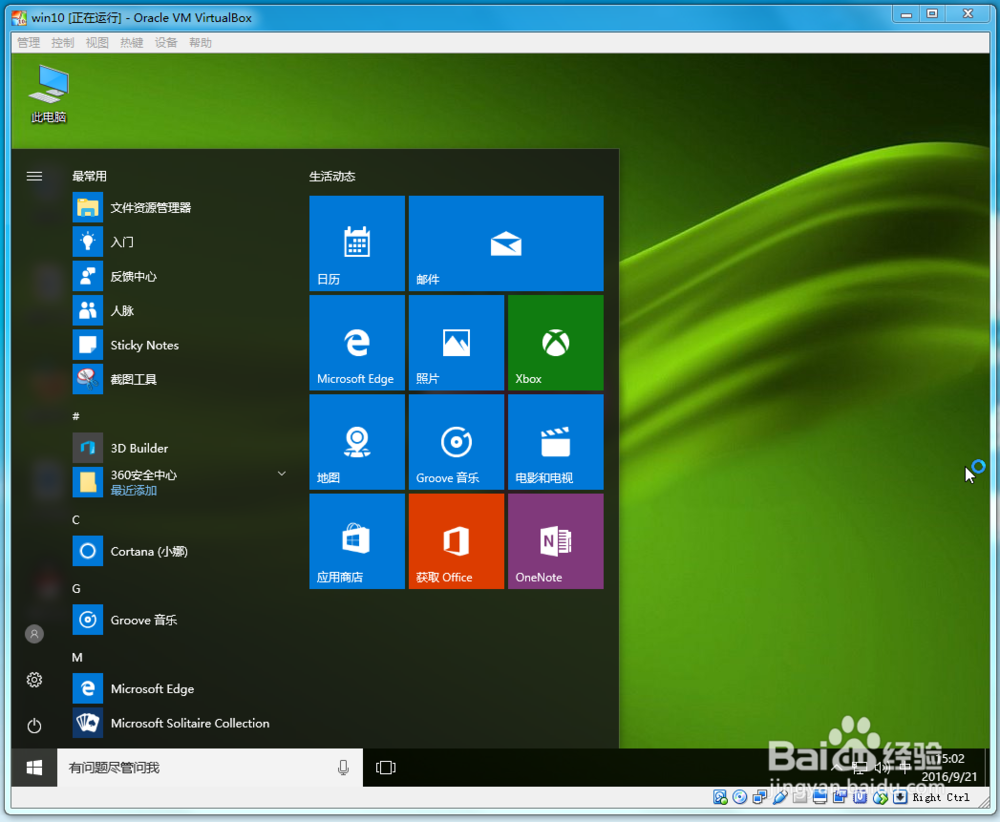The width and height of the screenshot is (1000, 822).
Task: Open the 管理 menu in VirtualBox
Action: click(x=29, y=43)
